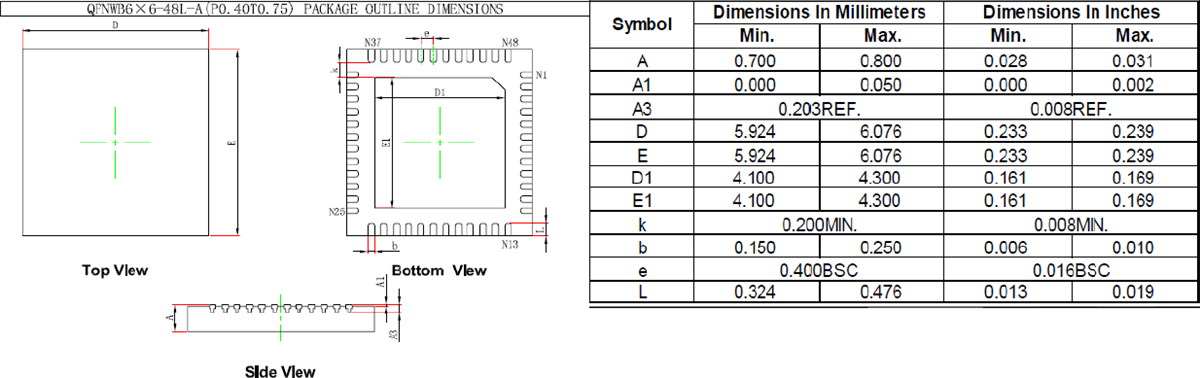Click the "0.200MIN." cell
This screenshot has height=378, width=1200.
tap(820, 224)
